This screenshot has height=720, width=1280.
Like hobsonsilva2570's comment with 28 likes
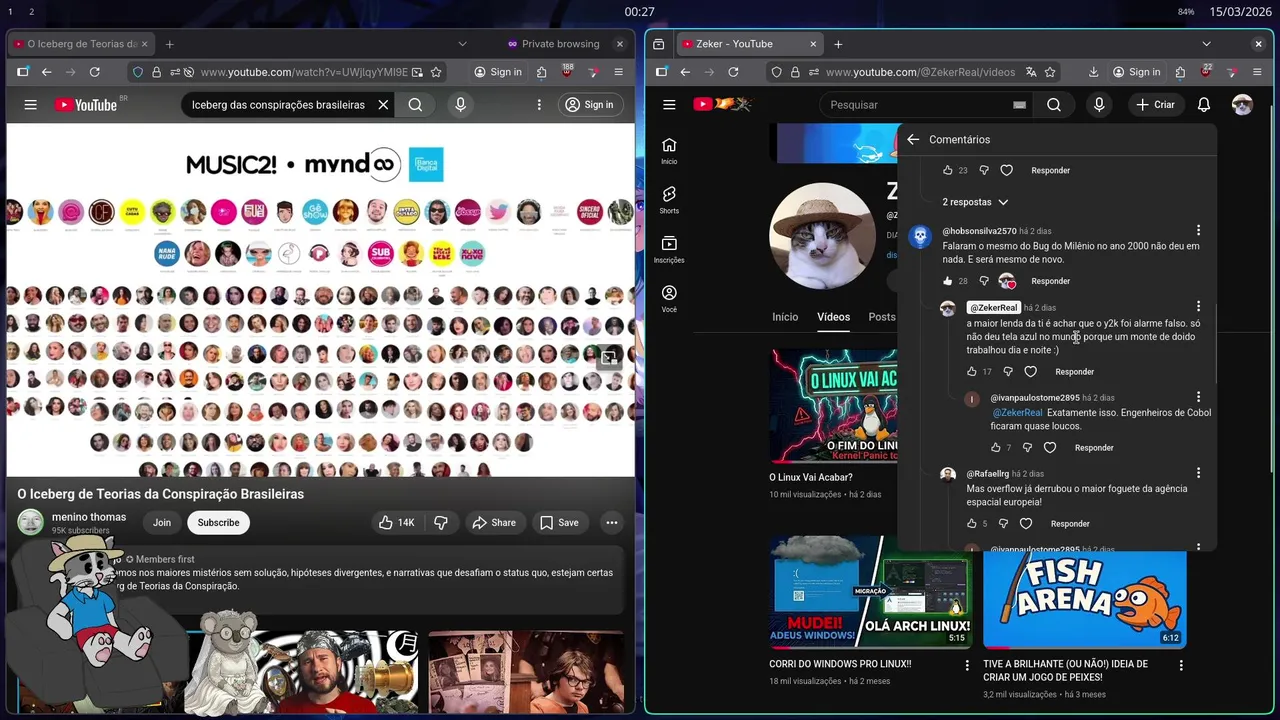948,281
